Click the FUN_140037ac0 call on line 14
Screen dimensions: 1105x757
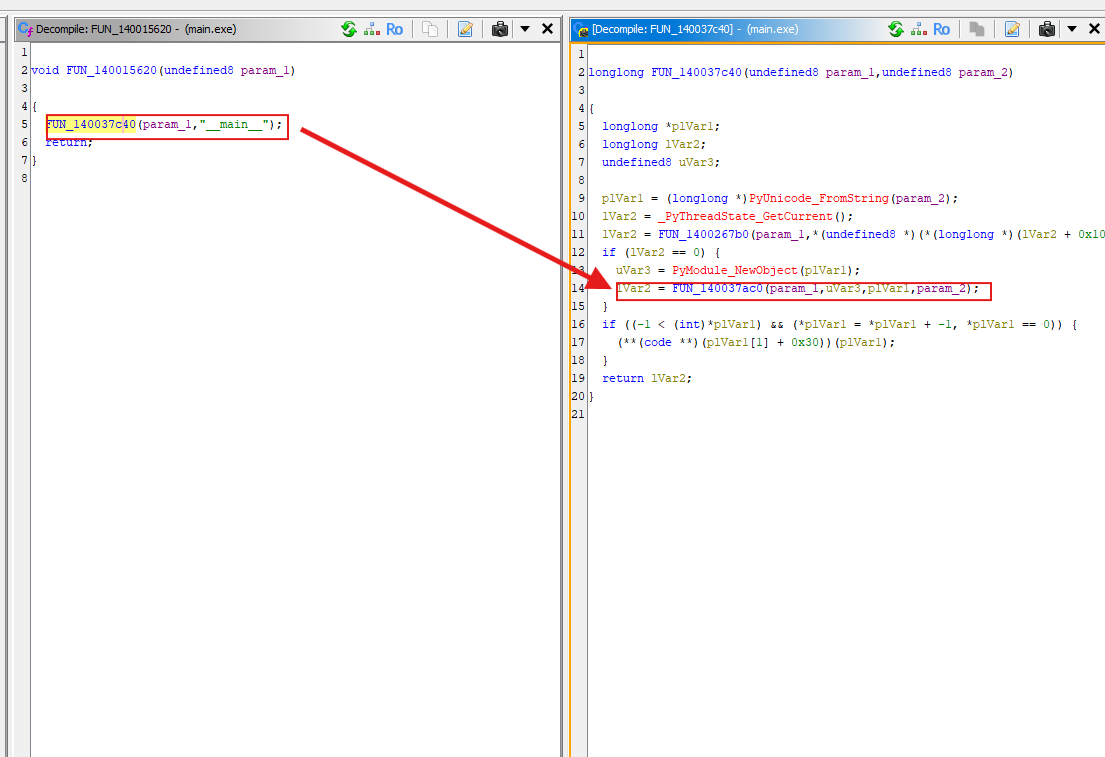[x=717, y=289]
